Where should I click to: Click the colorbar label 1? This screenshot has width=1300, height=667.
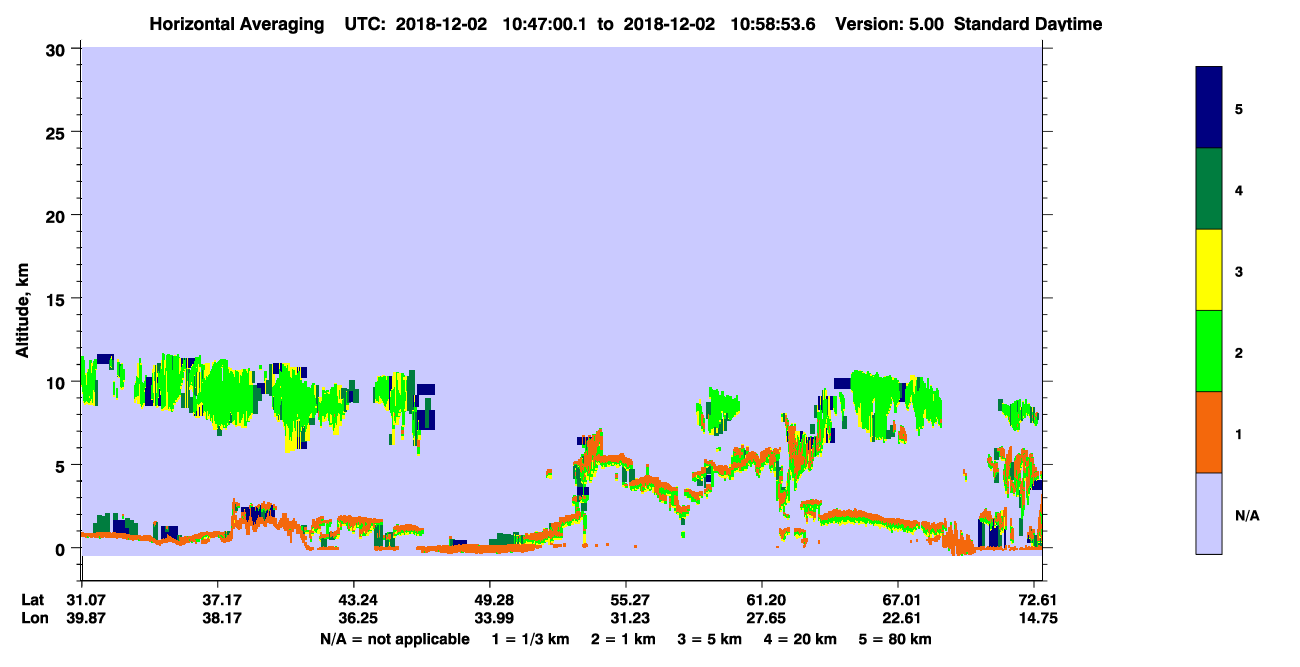pyautogui.click(x=1239, y=433)
